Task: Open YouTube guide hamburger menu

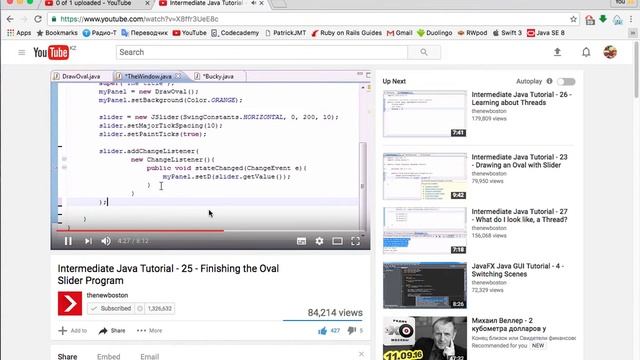Action: [22, 52]
